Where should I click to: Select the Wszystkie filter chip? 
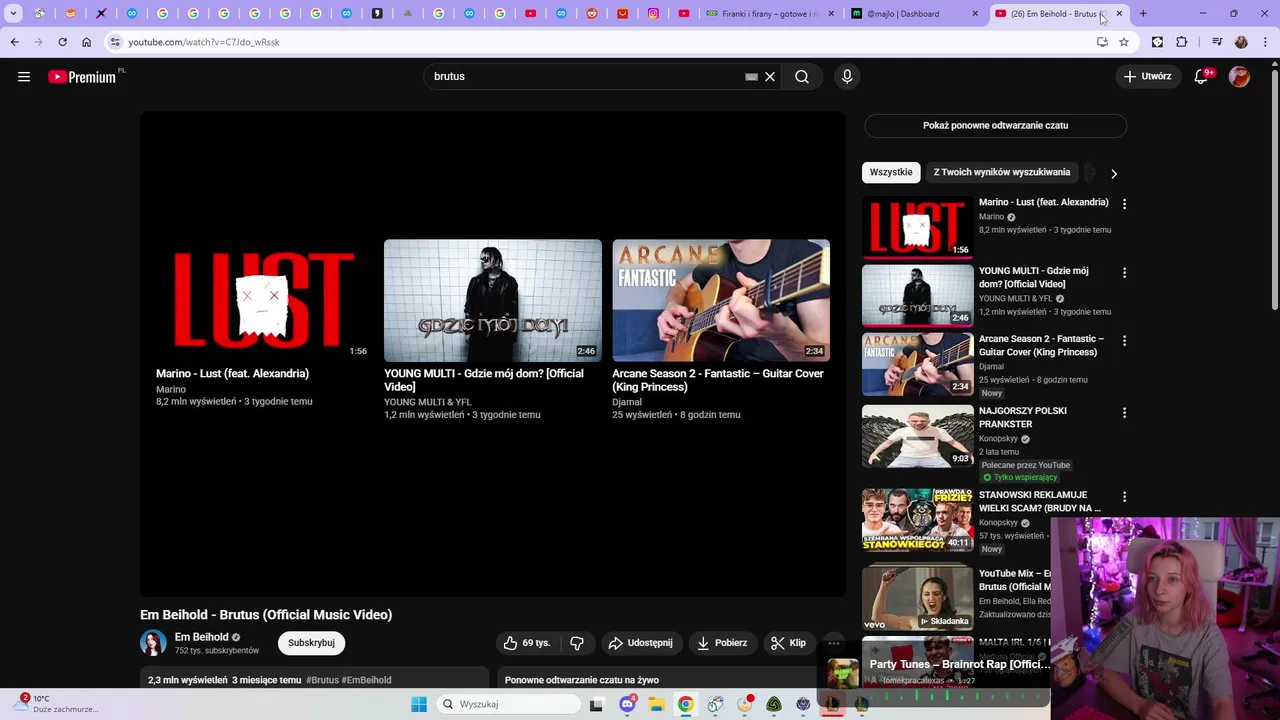click(891, 172)
